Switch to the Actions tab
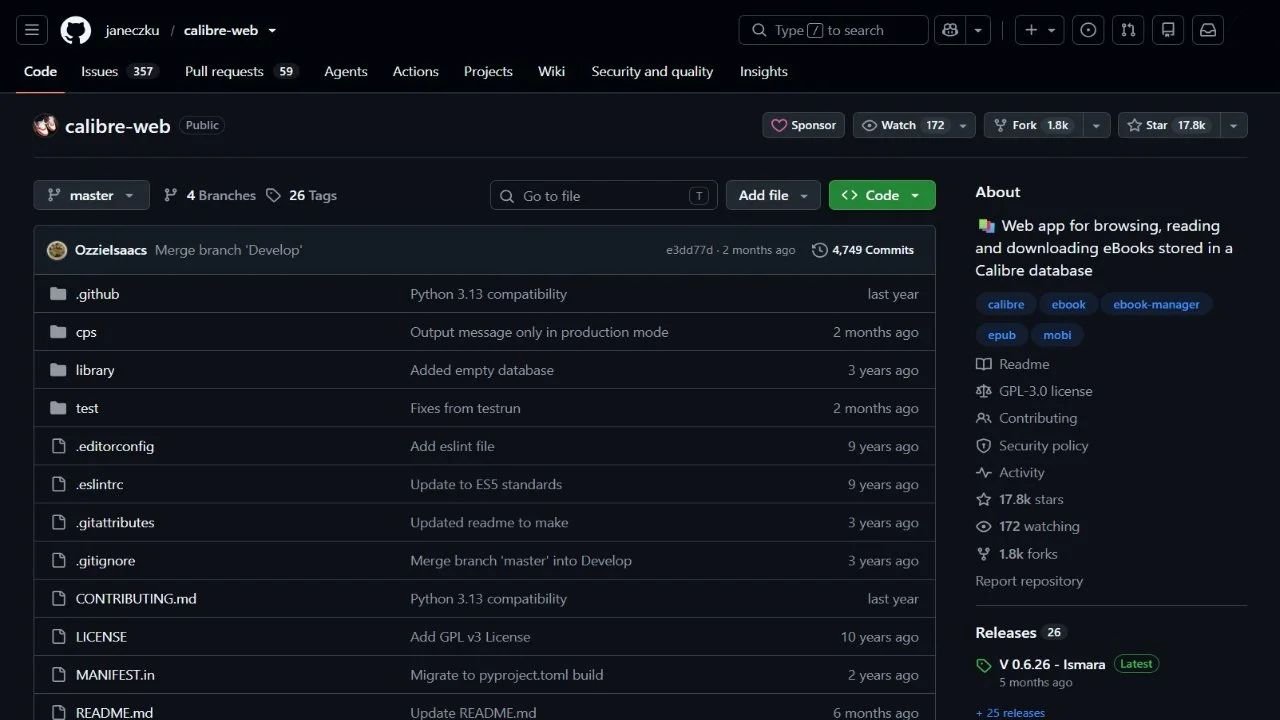The height and width of the screenshot is (720, 1280). tap(416, 72)
